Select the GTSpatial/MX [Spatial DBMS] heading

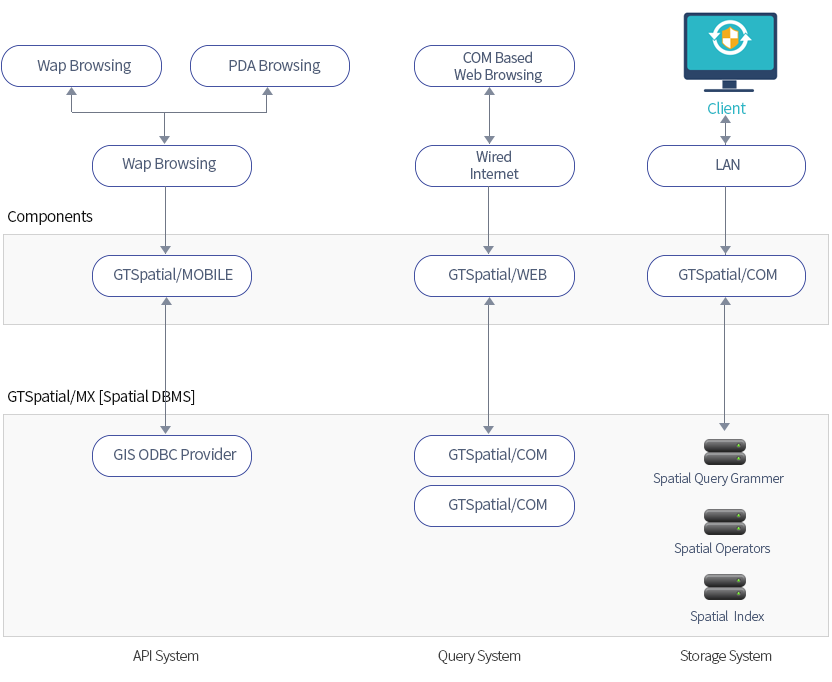[x=101, y=397]
